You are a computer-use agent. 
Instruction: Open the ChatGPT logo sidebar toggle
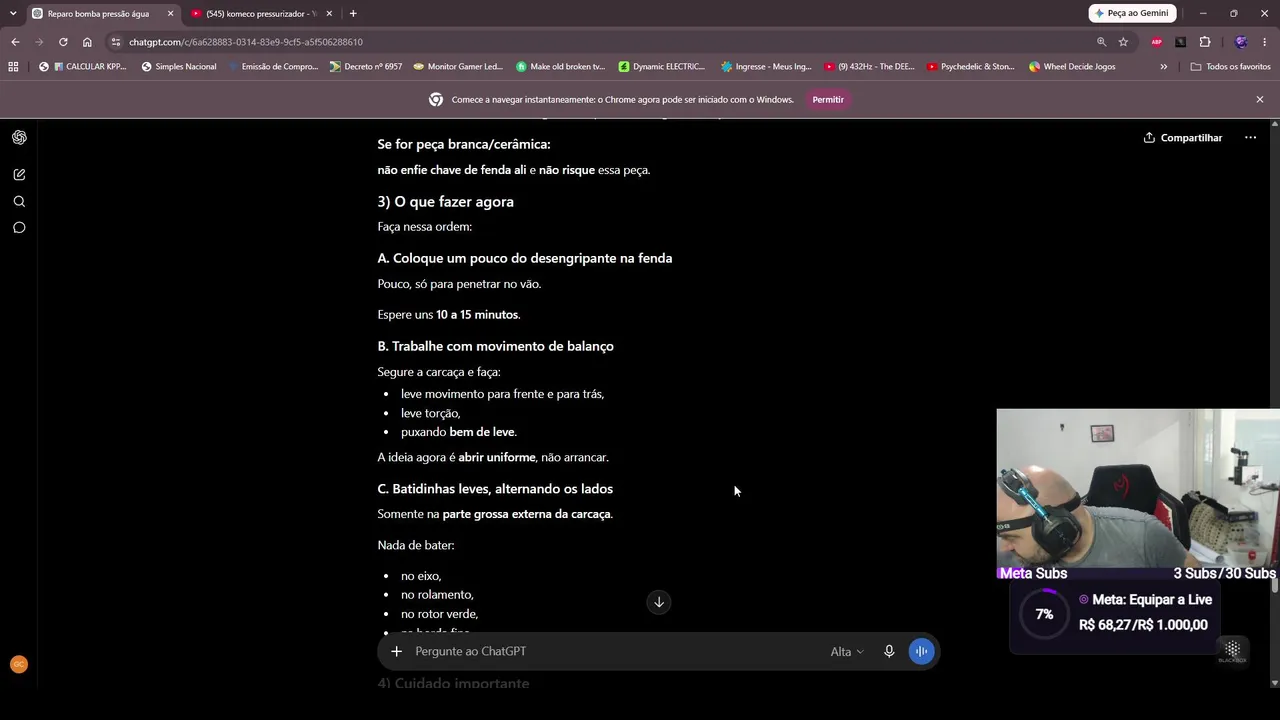point(19,138)
